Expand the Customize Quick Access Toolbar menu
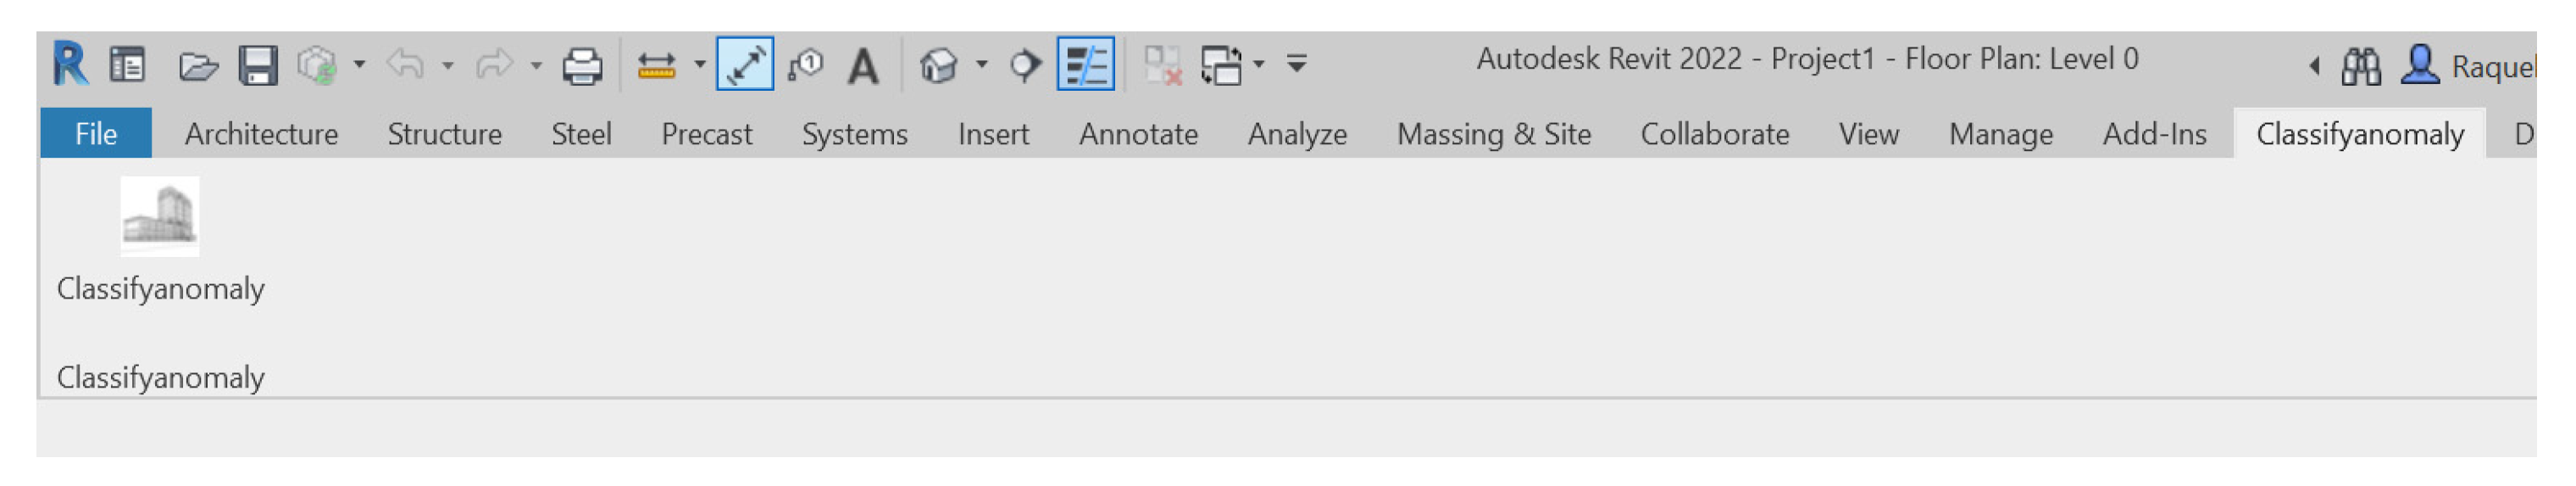 pos(1297,64)
